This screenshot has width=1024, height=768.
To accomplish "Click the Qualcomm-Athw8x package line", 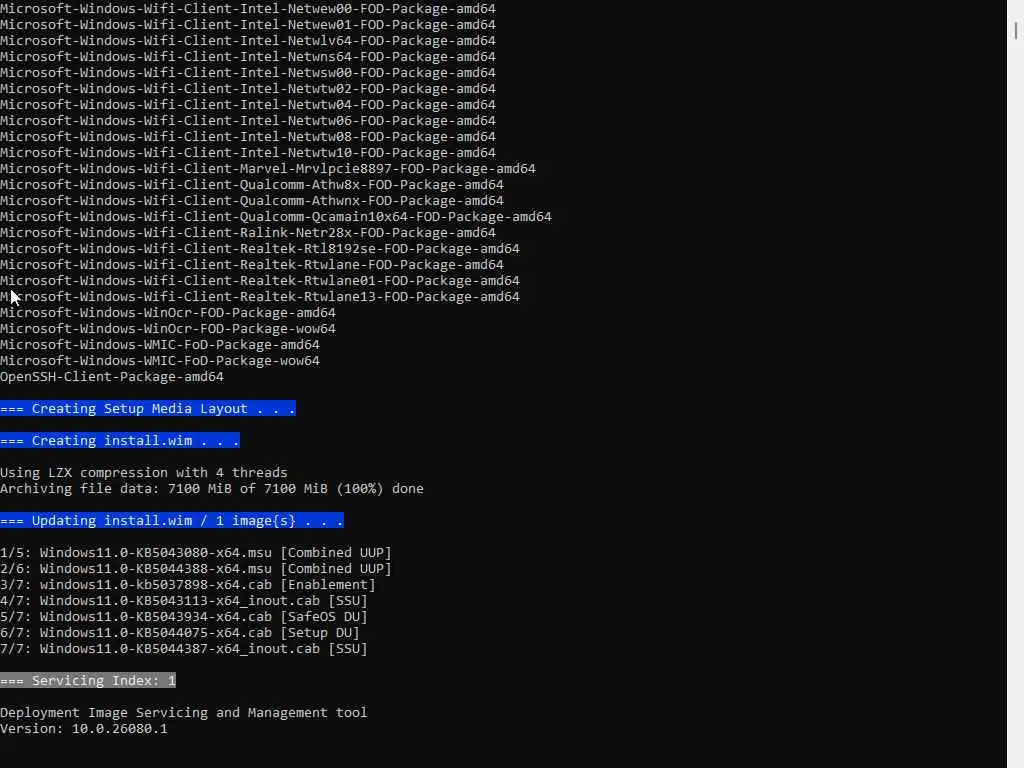I will pyautogui.click(x=251, y=184).
